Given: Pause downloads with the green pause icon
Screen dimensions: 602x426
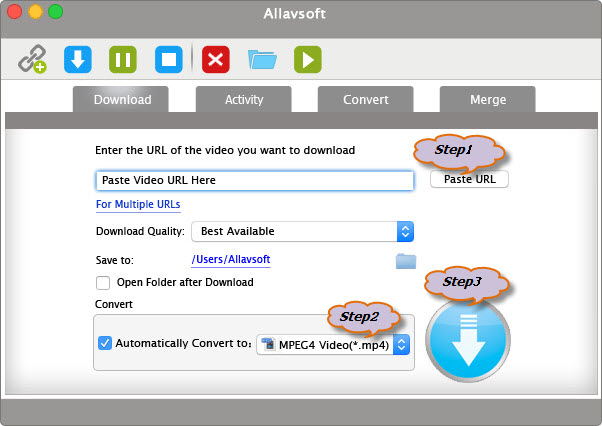Looking at the screenshot, I should pos(123,59).
